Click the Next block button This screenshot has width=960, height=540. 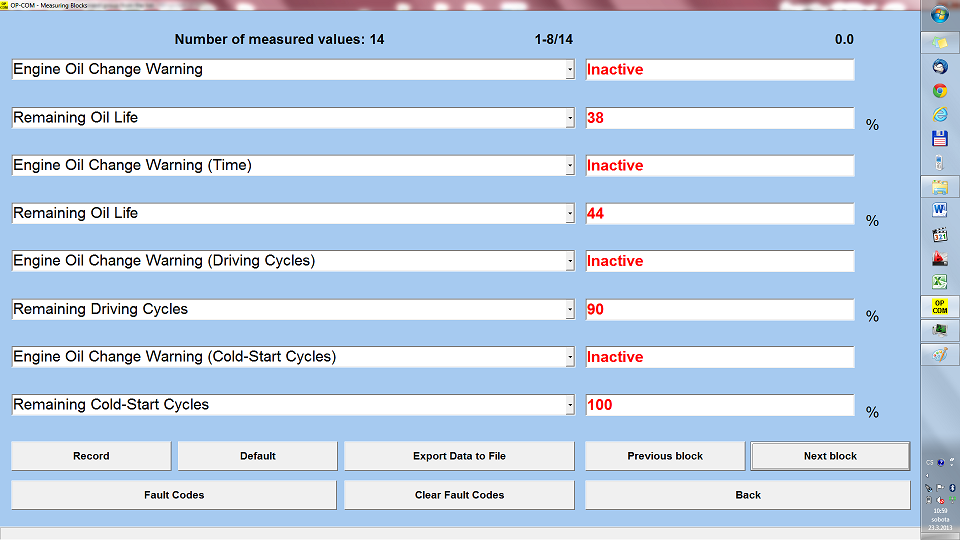tap(830, 456)
